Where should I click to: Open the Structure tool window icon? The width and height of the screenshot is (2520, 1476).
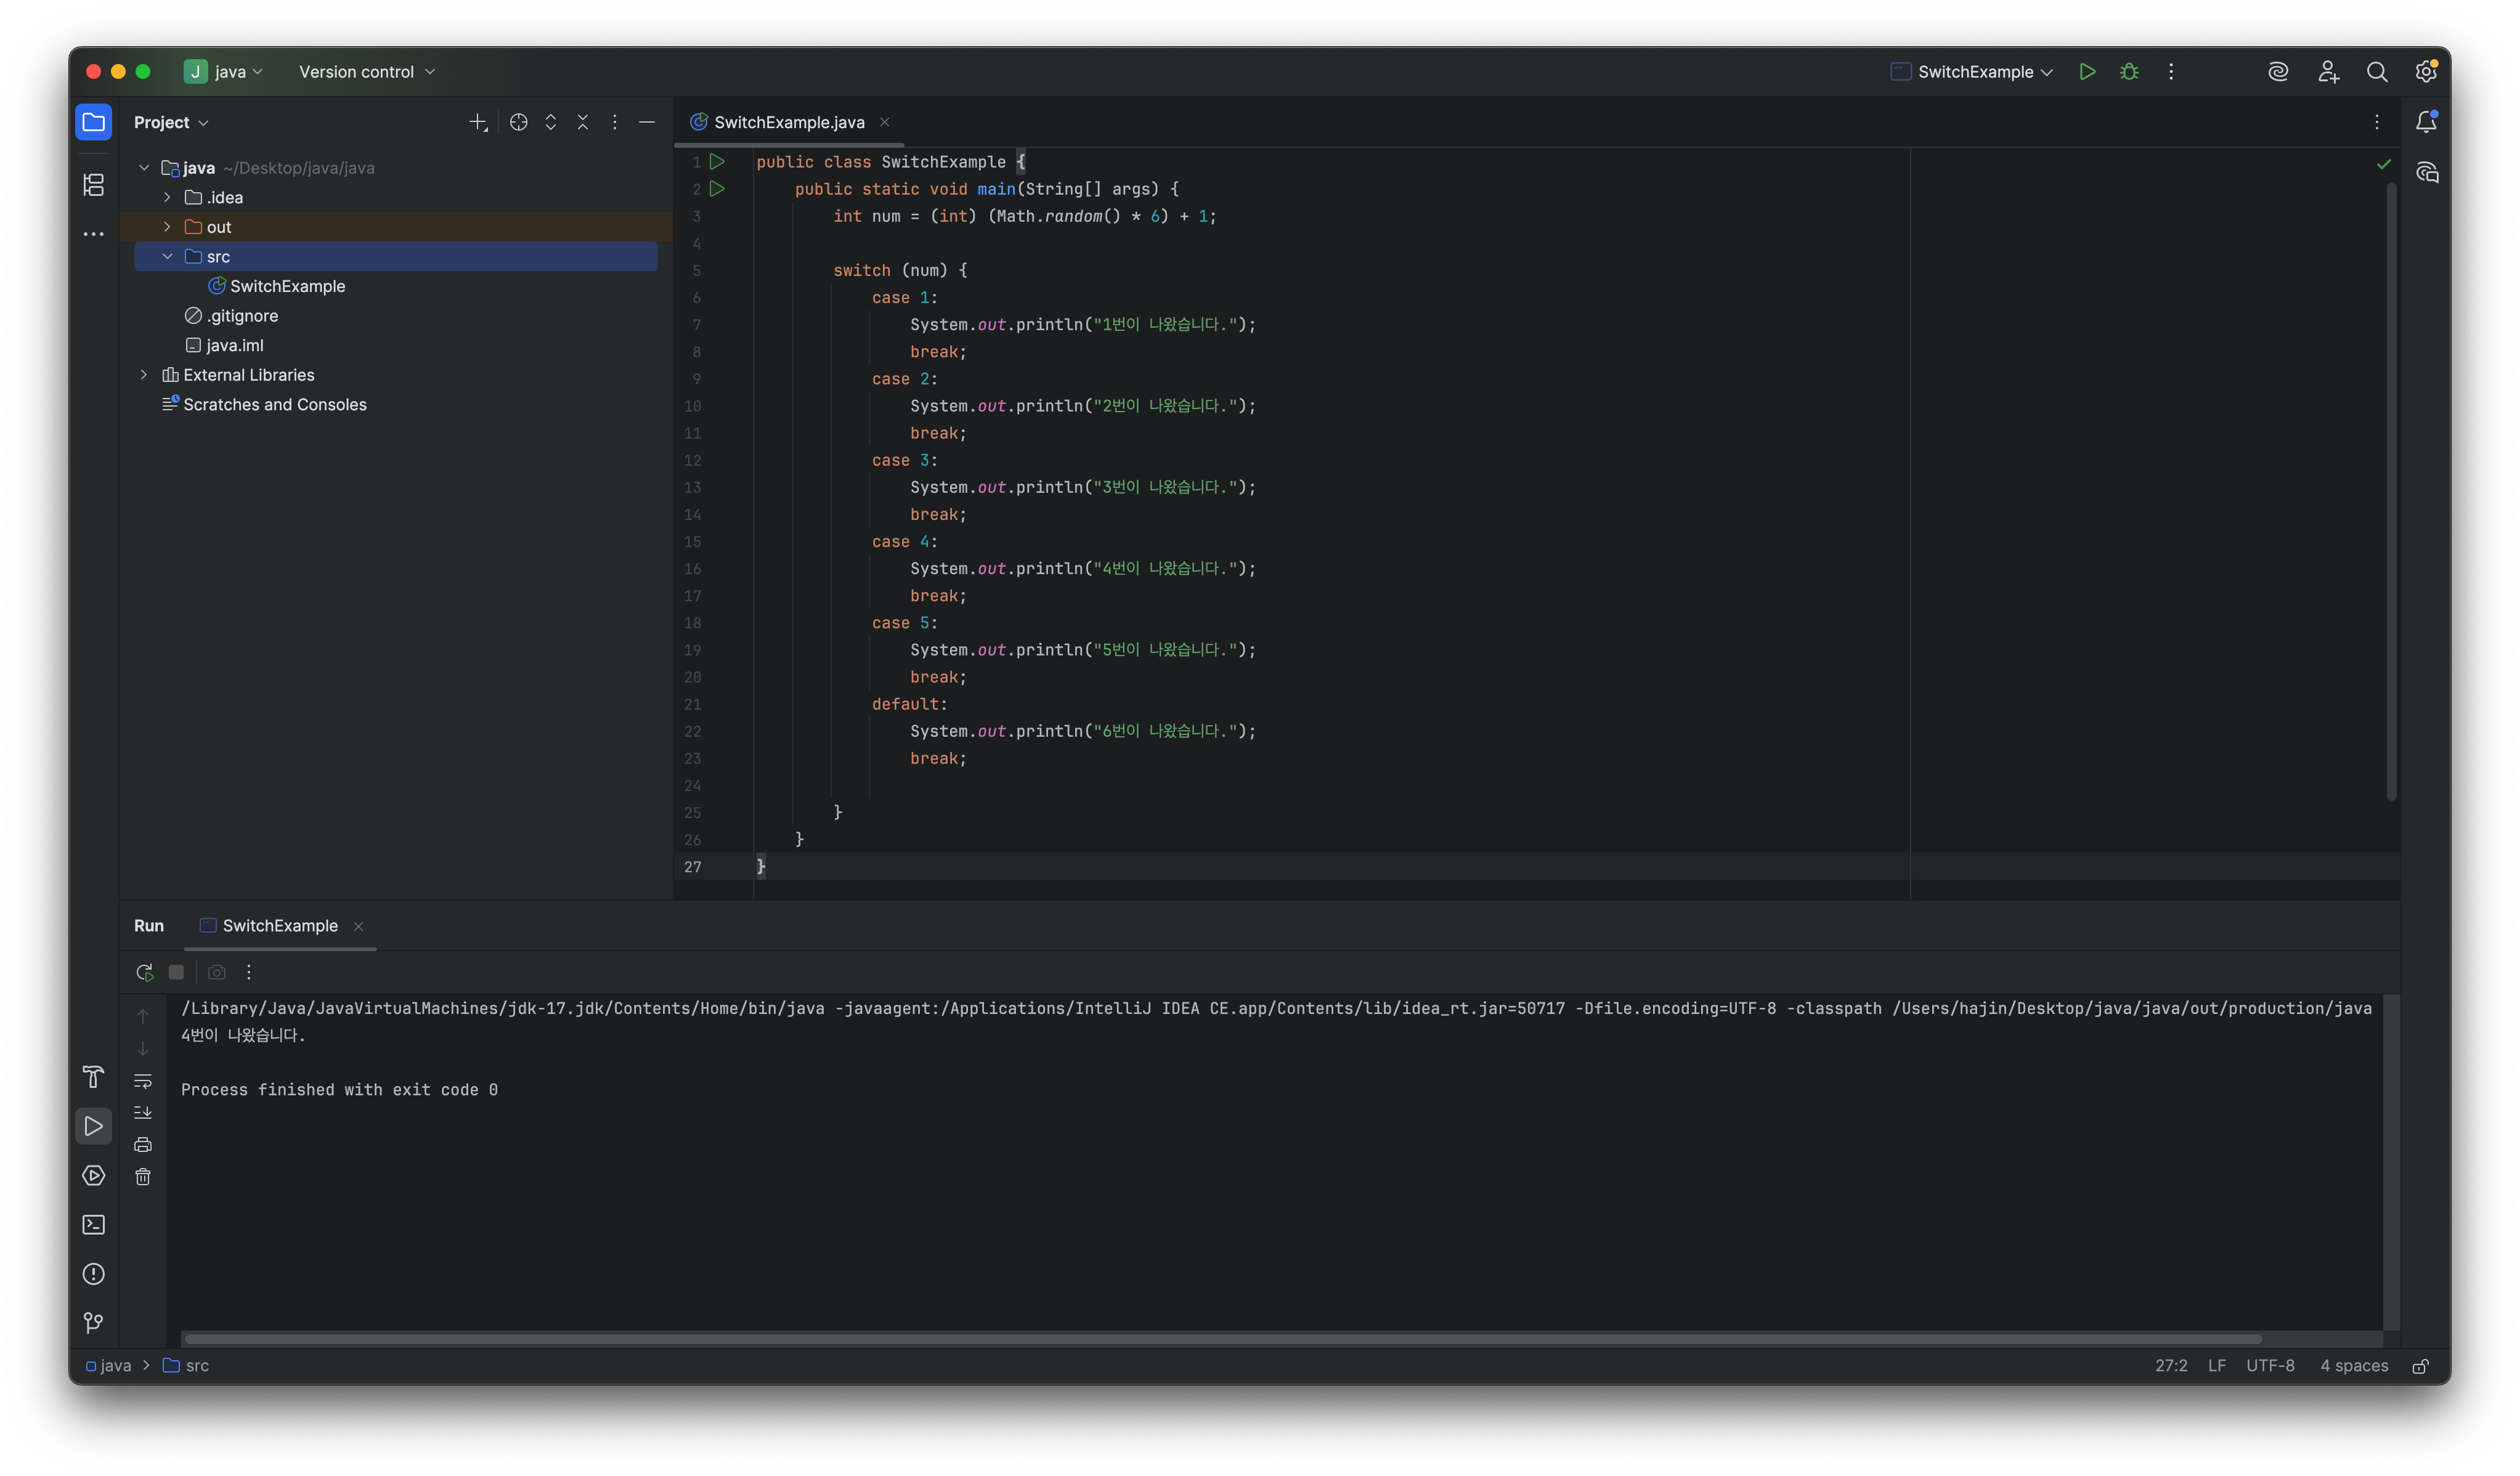click(x=94, y=184)
